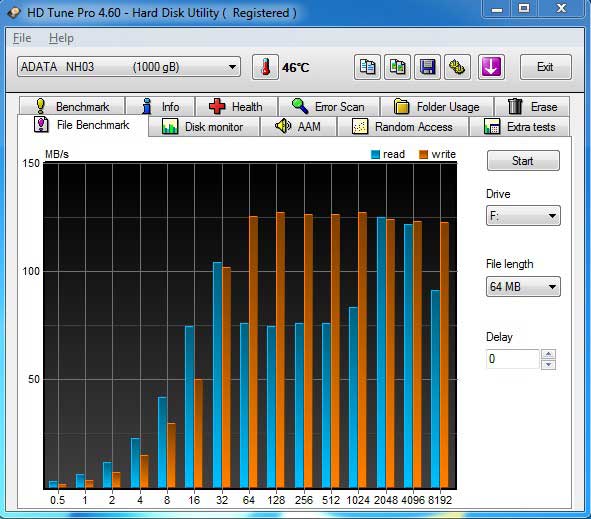
Task: Increase Delay value with up arrow
Action: pyautogui.click(x=548, y=354)
